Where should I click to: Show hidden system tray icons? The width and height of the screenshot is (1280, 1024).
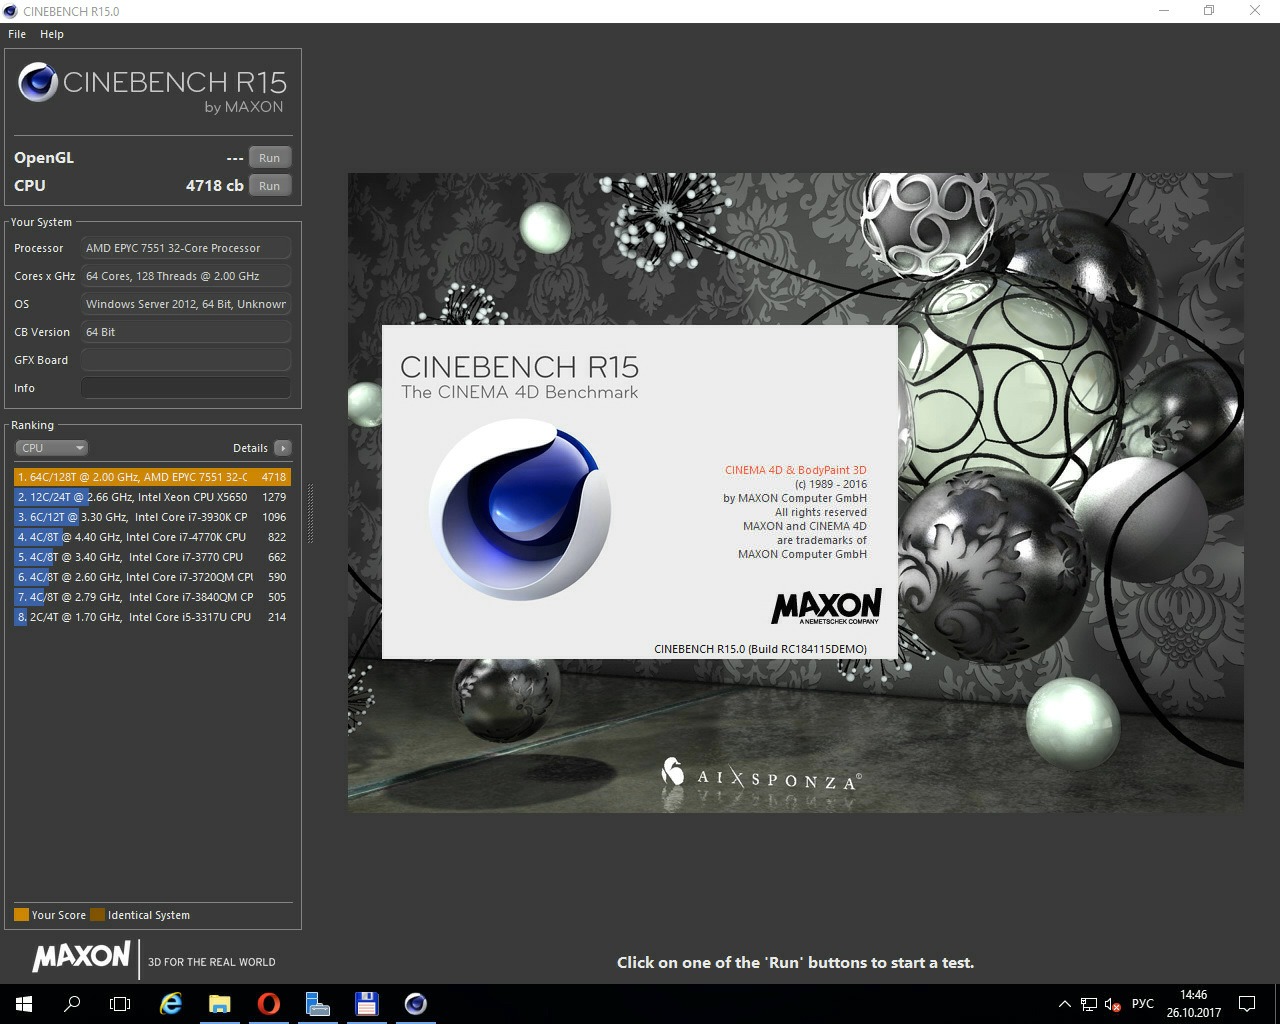coord(1065,1004)
